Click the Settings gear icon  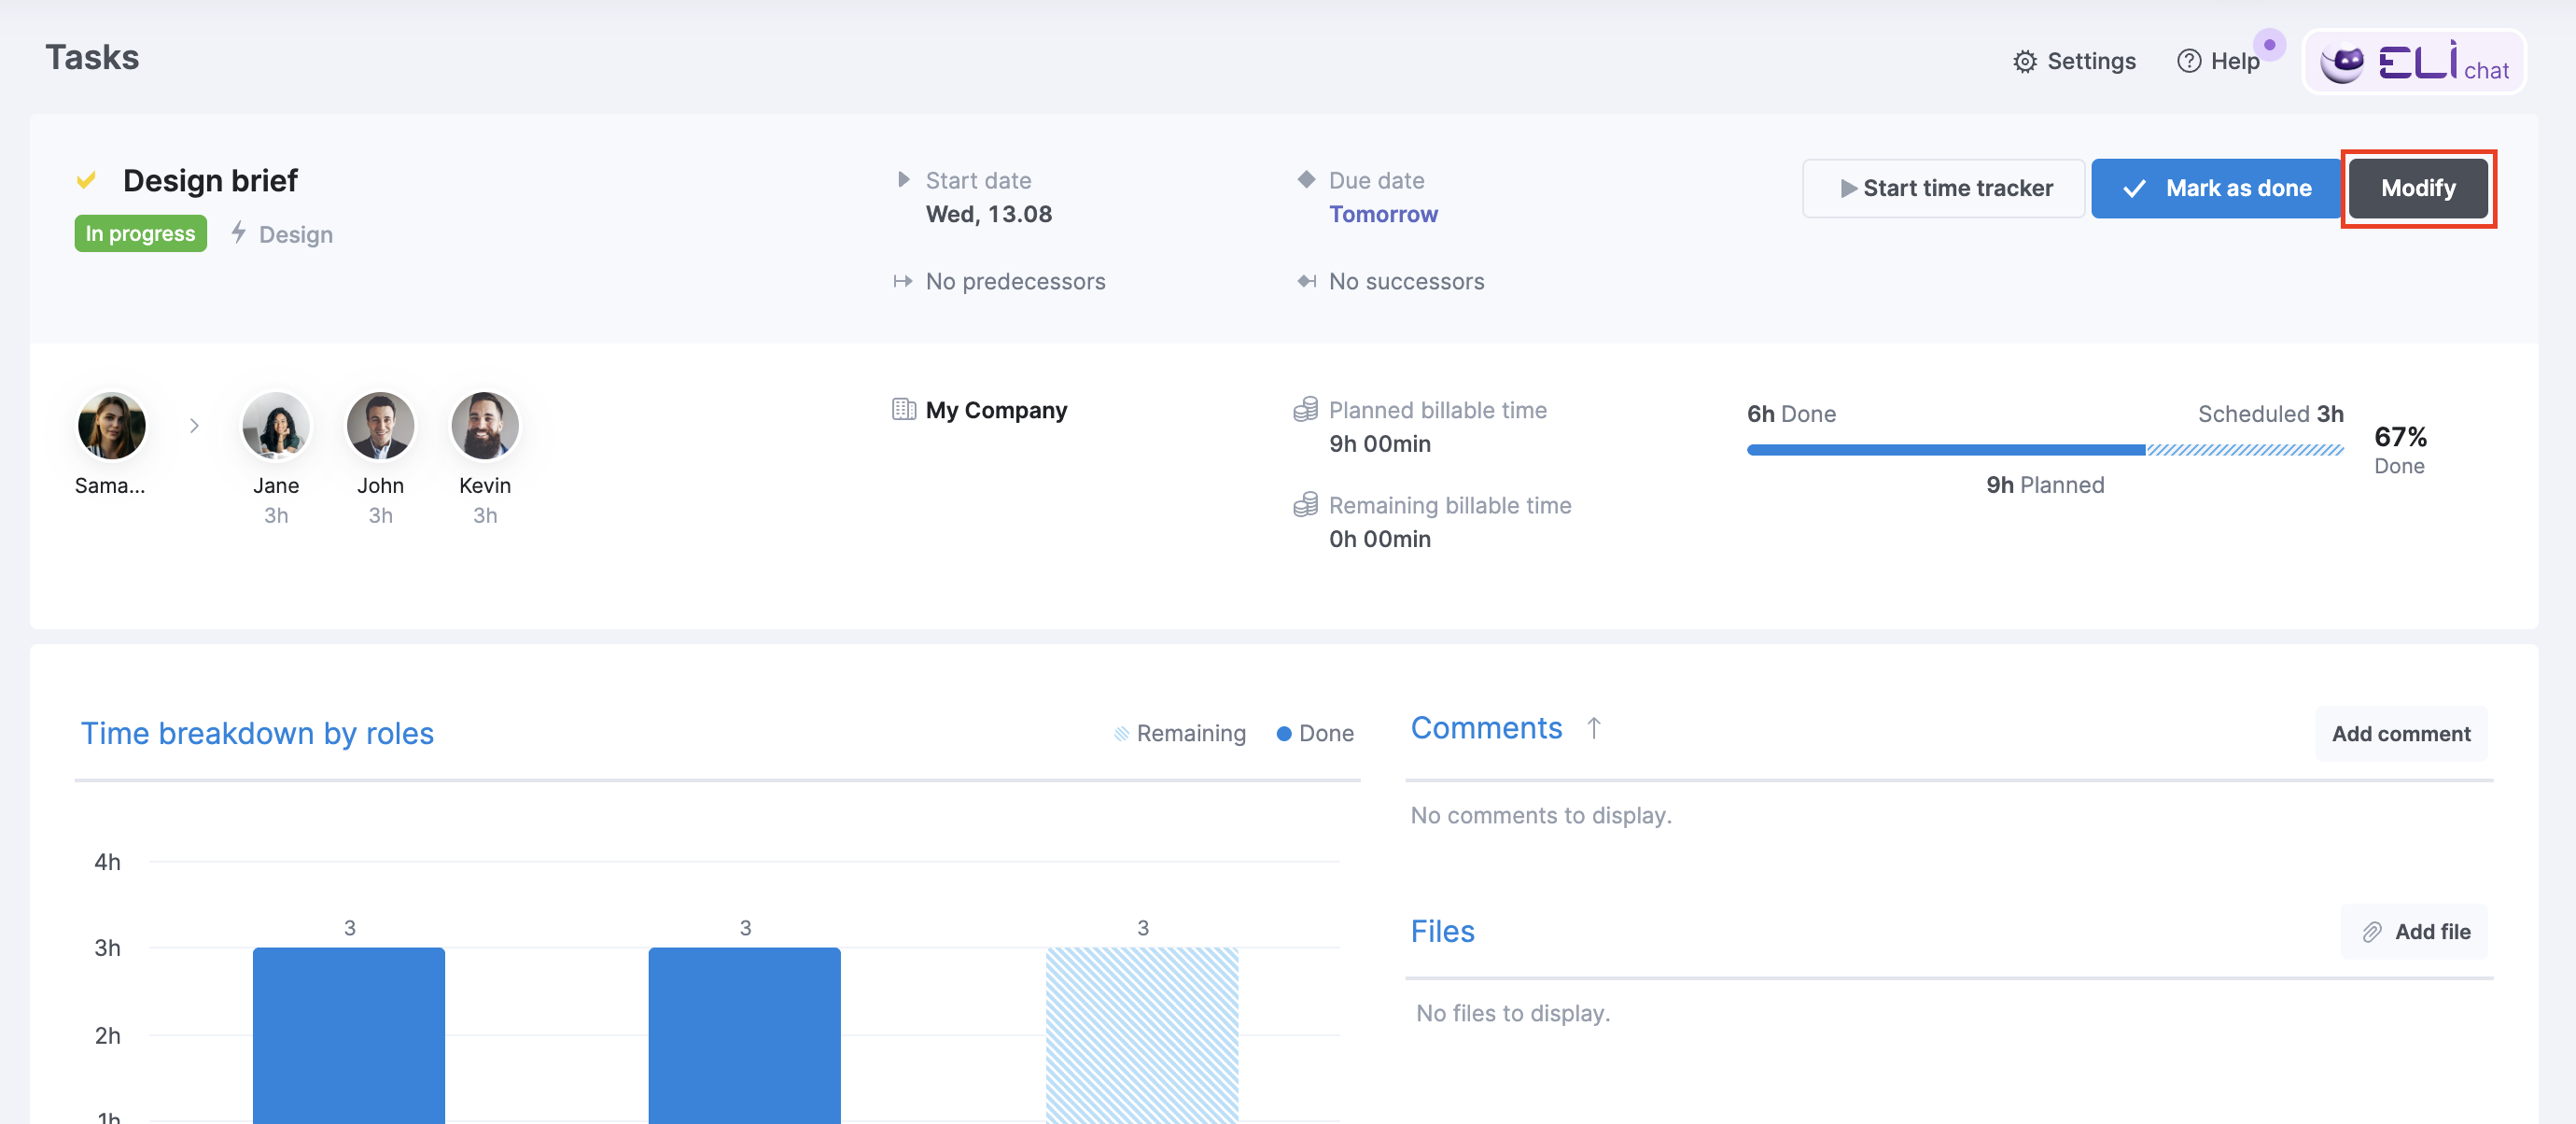(2024, 62)
